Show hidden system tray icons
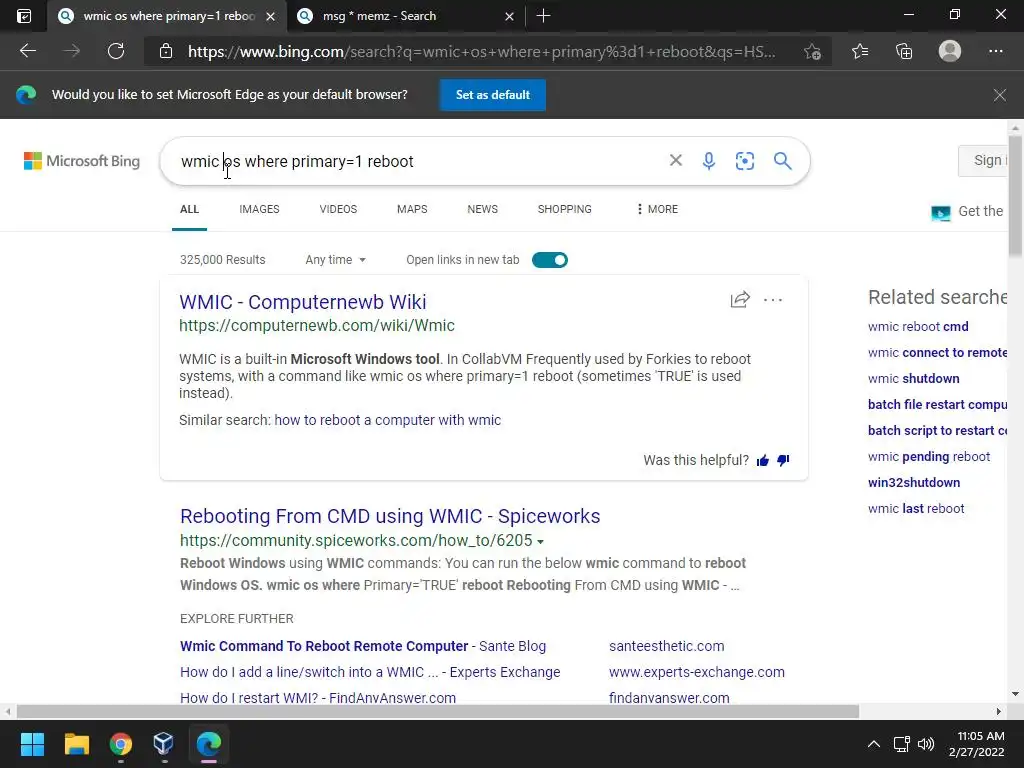The image size is (1024, 768). coord(874,744)
